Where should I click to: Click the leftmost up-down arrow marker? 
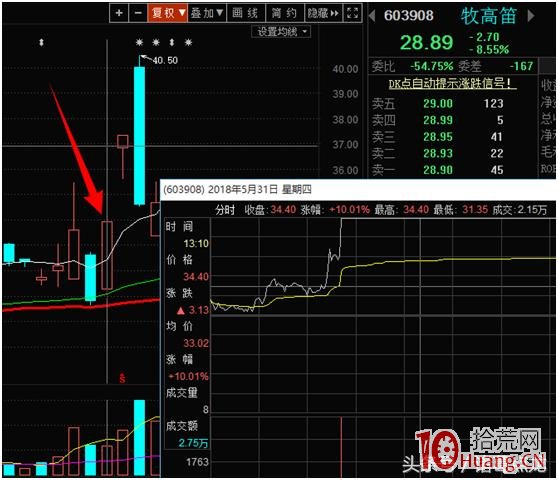[41, 43]
